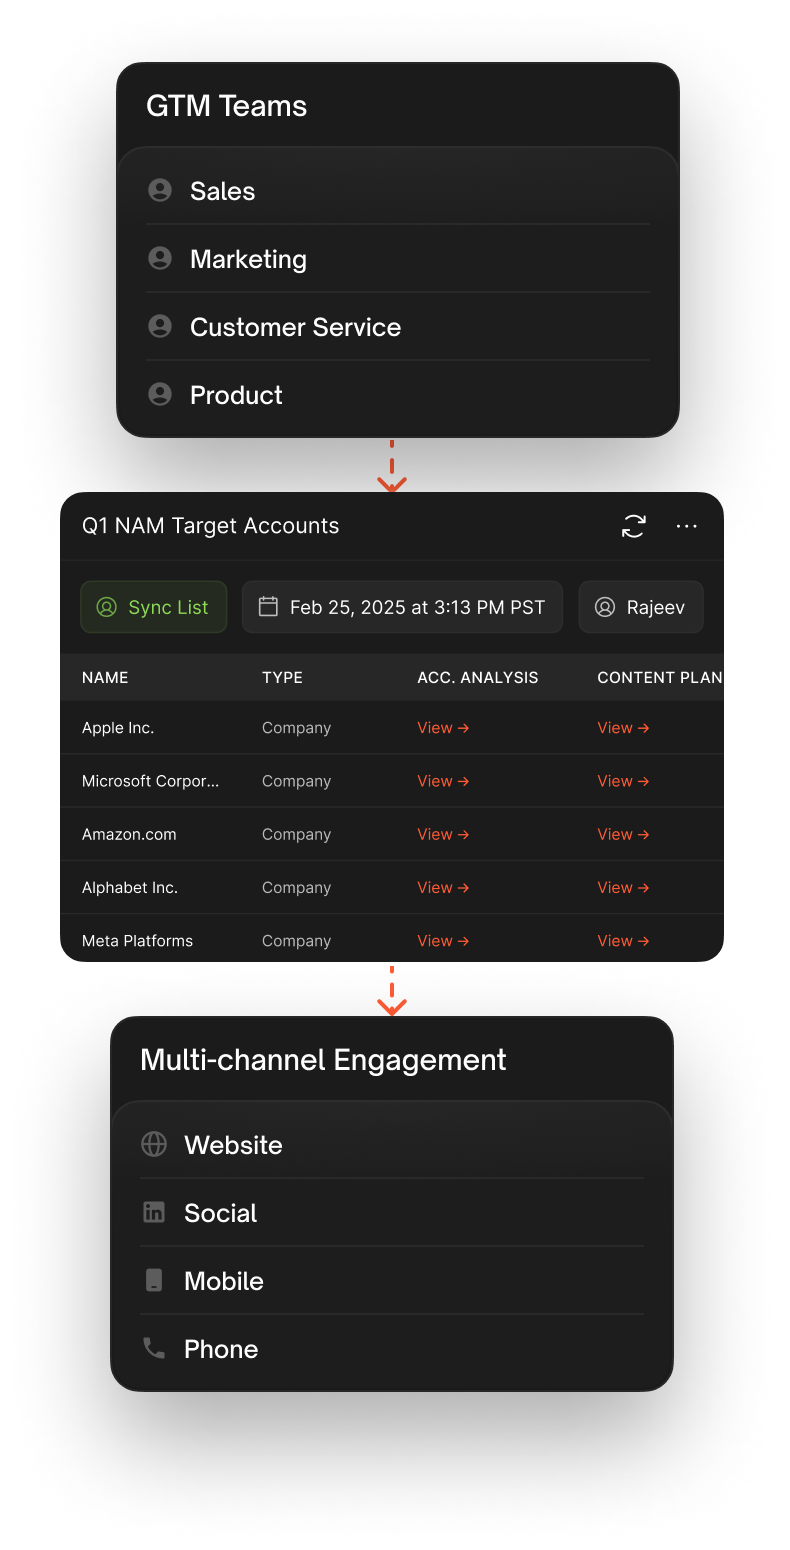The width and height of the screenshot is (790, 1550).
Task: Select the Alphabet Inc. account name
Action: point(130,887)
